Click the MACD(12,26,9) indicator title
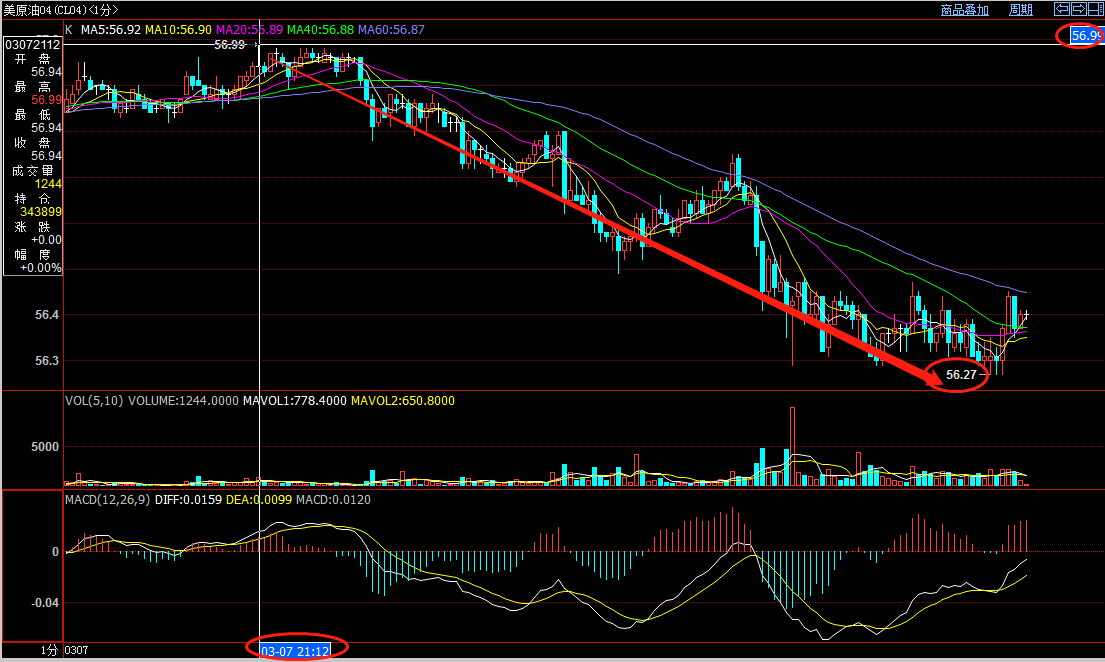 pyautogui.click(x=107, y=499)
